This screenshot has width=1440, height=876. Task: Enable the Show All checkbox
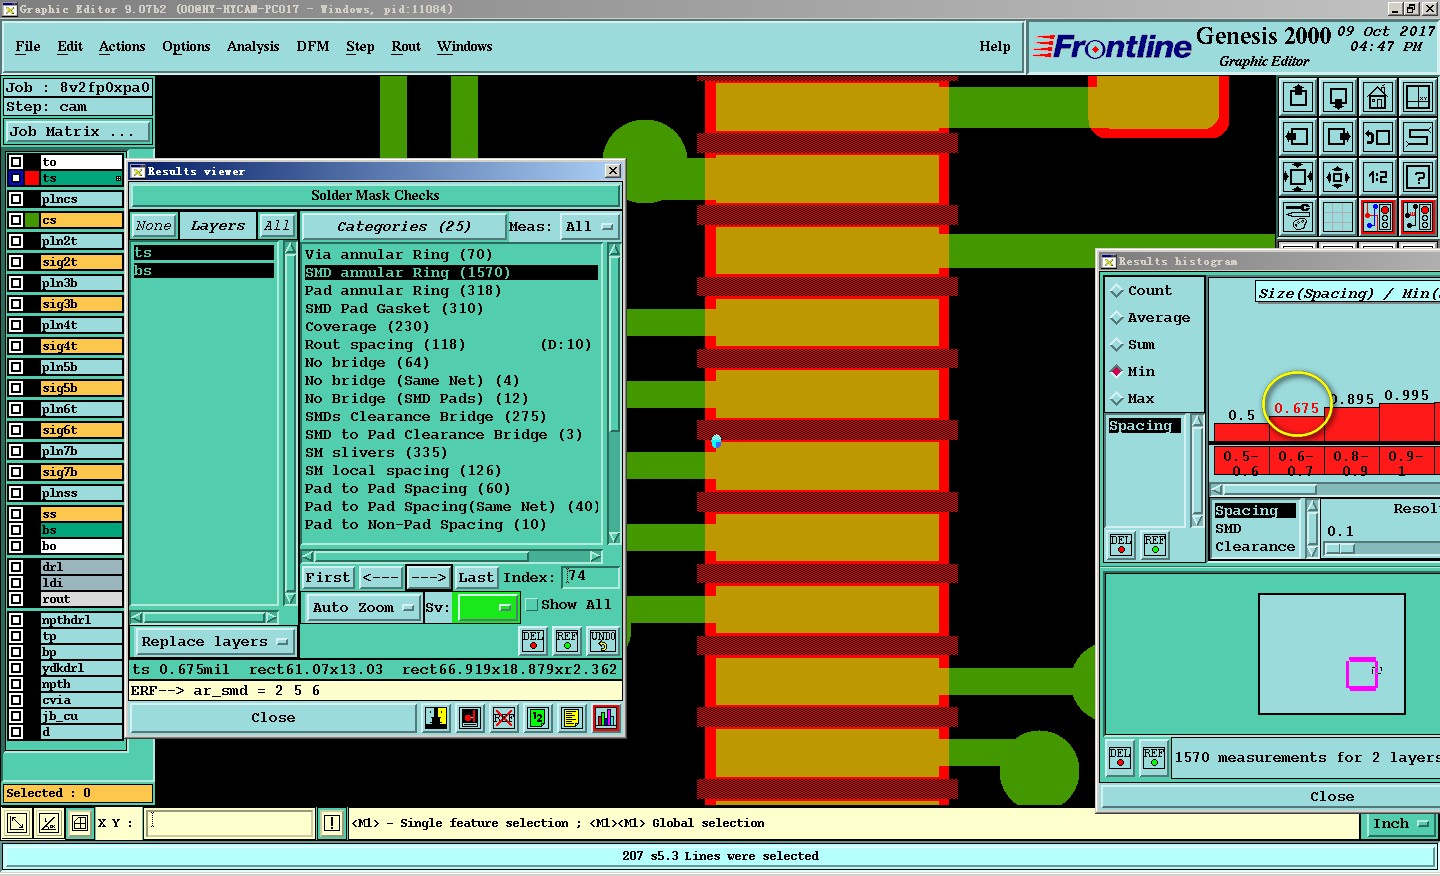coord(532,605)
